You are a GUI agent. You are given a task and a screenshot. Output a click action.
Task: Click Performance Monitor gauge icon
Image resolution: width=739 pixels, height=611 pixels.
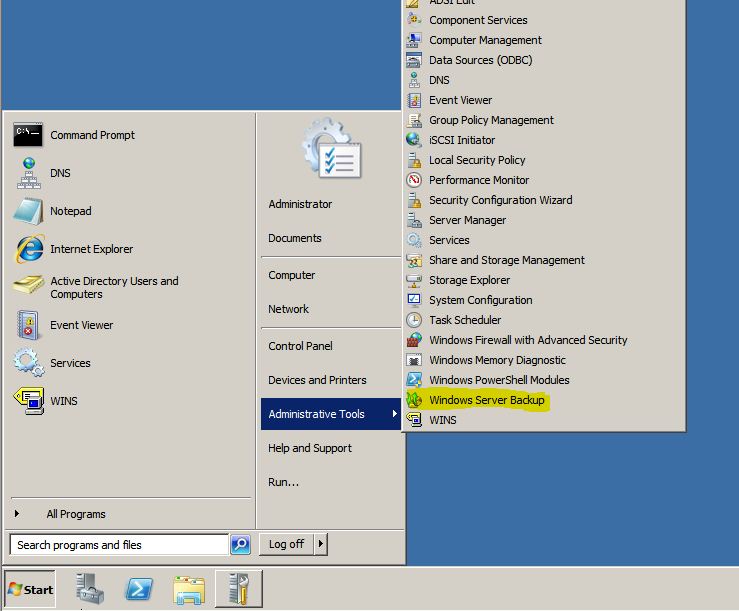point(414,180)
